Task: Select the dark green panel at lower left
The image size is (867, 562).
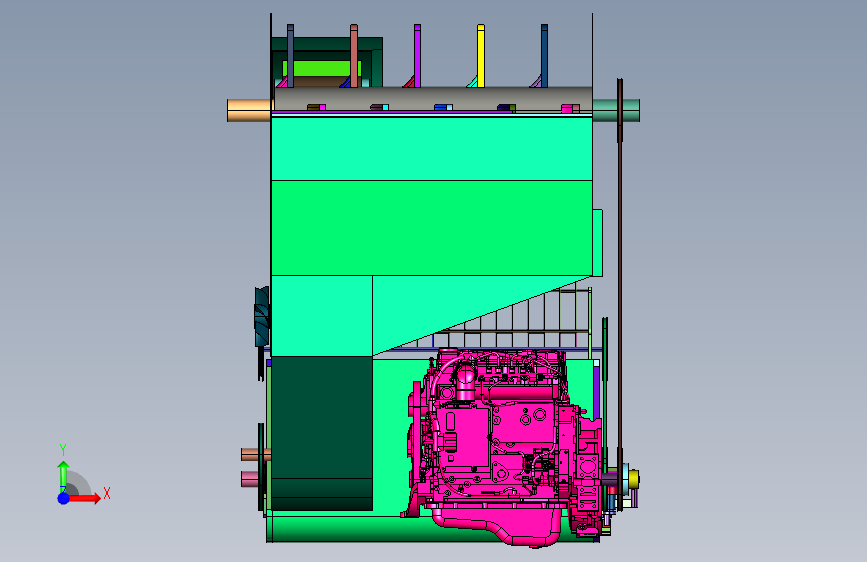Action: pos(322,433)
